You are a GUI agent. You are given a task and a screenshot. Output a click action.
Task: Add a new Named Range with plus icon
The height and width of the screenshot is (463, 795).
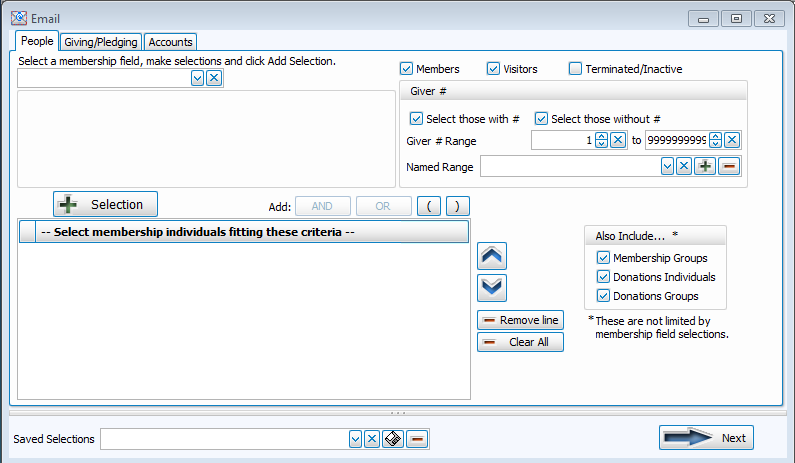point(706,167)
